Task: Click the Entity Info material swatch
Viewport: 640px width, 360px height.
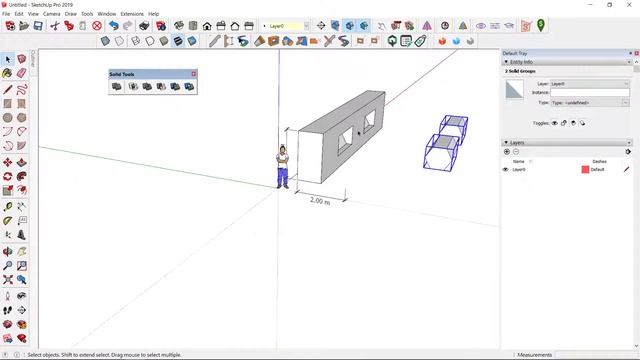Action: (514, 89)
